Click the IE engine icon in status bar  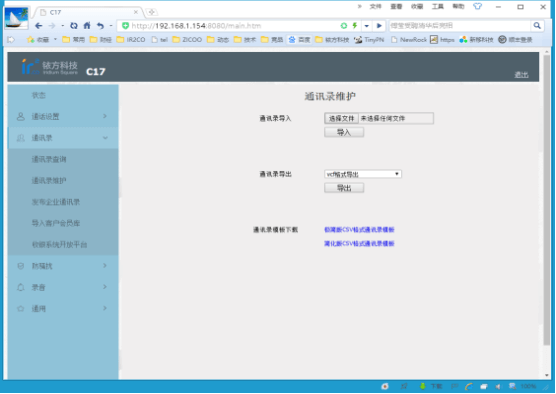(469, 386)
